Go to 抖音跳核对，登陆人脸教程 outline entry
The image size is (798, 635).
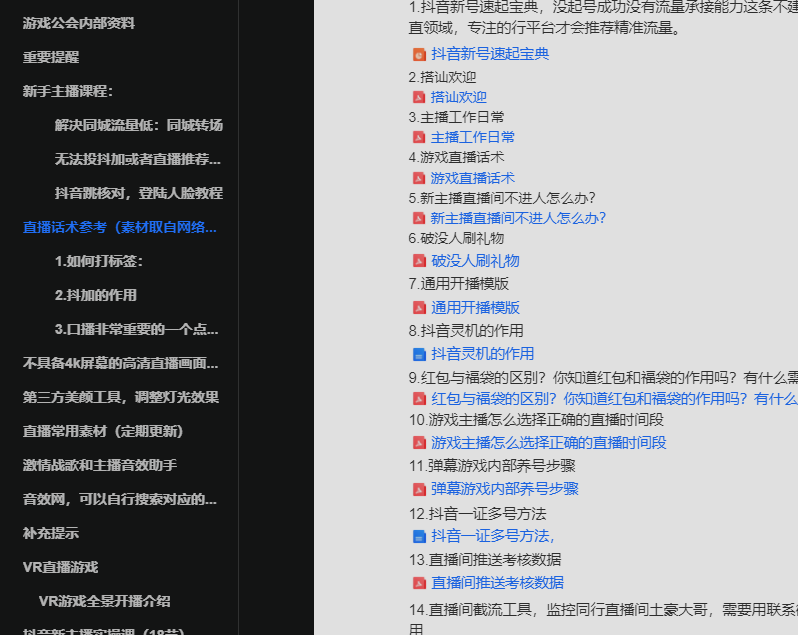click(x=139, y=193)
